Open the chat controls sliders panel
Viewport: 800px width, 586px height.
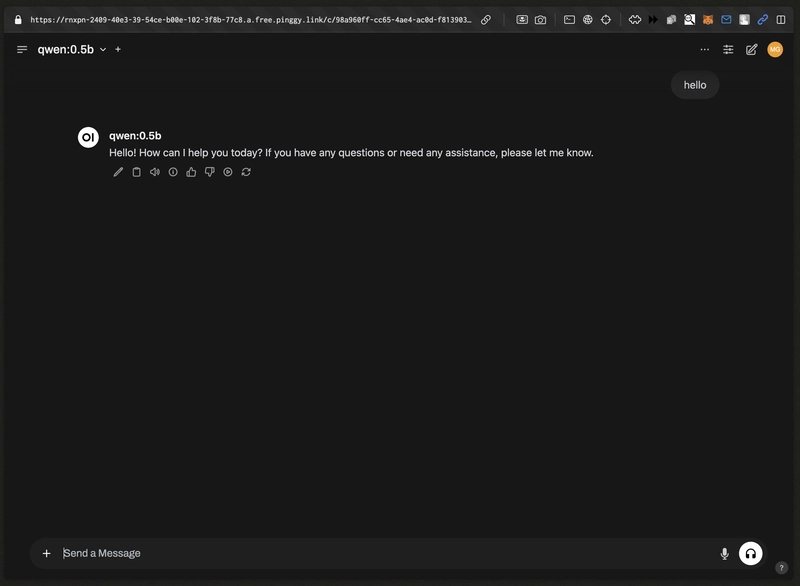pyautogui.click(x=728, y=49)
